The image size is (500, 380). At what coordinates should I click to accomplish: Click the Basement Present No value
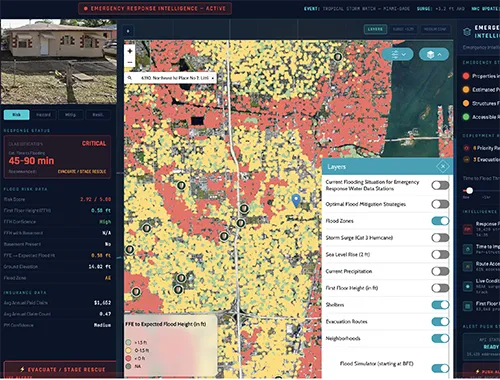pyautogui.click(x=108, y=244)
